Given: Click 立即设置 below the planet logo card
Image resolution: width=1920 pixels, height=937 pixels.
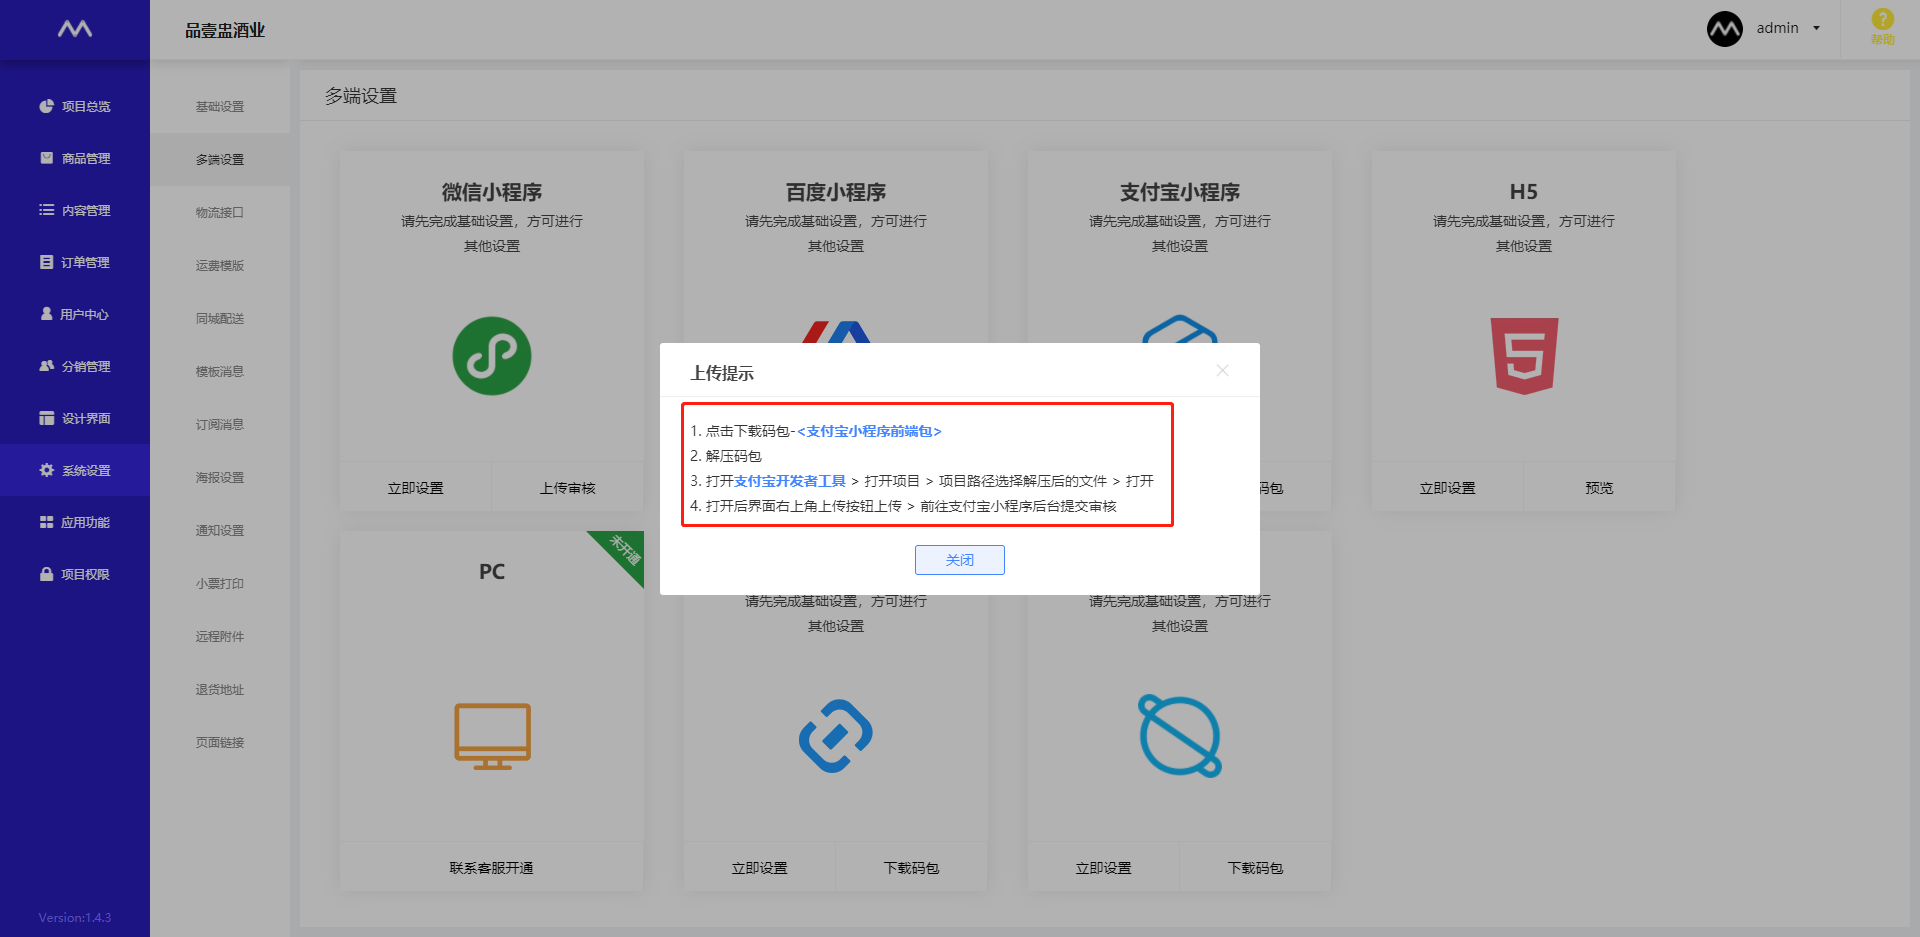Looking at the screenshot, I should (x=1104, y=868).
